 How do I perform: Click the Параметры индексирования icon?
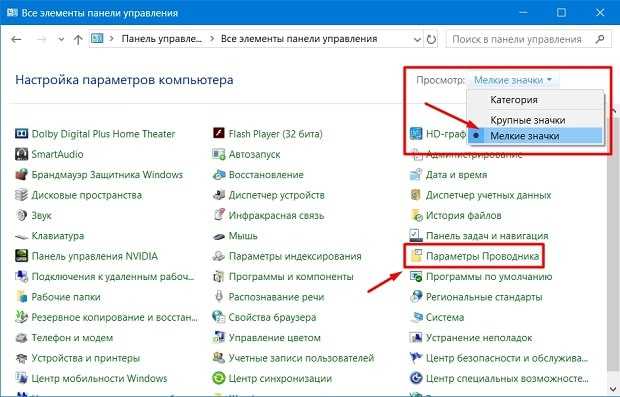[x=219, y=256]
